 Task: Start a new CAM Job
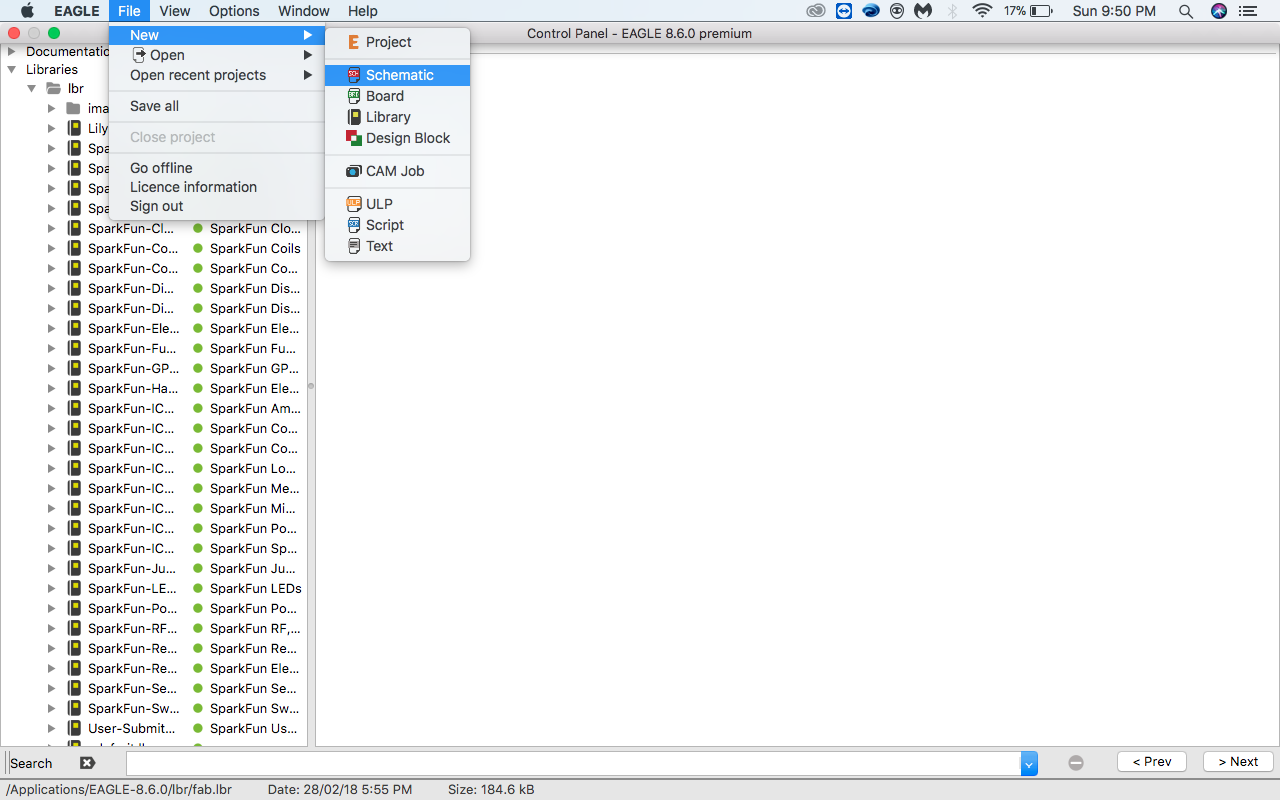click(397, 171)
